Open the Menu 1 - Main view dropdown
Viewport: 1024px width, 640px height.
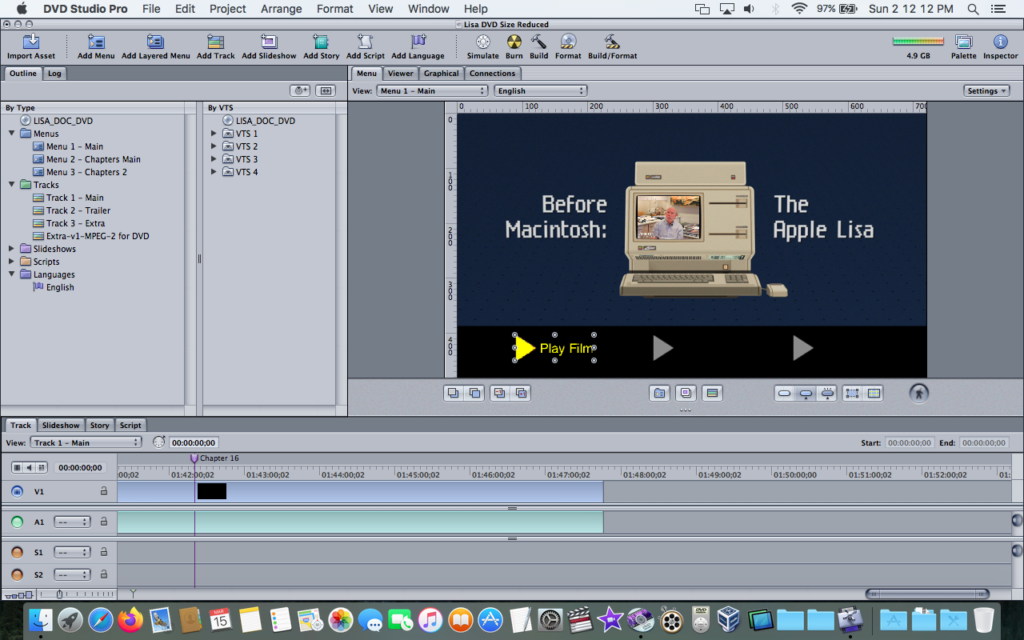coord(432,91)
